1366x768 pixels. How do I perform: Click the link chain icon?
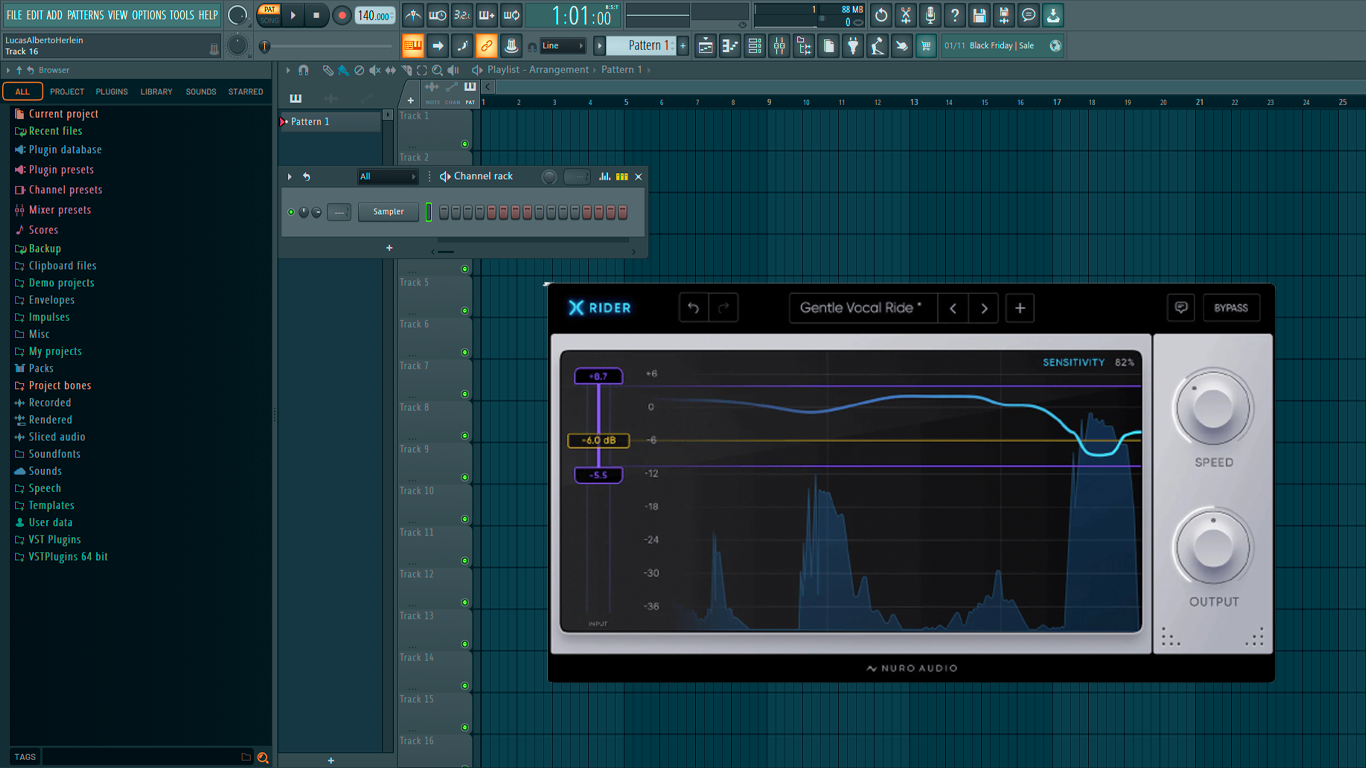(486, 45)
